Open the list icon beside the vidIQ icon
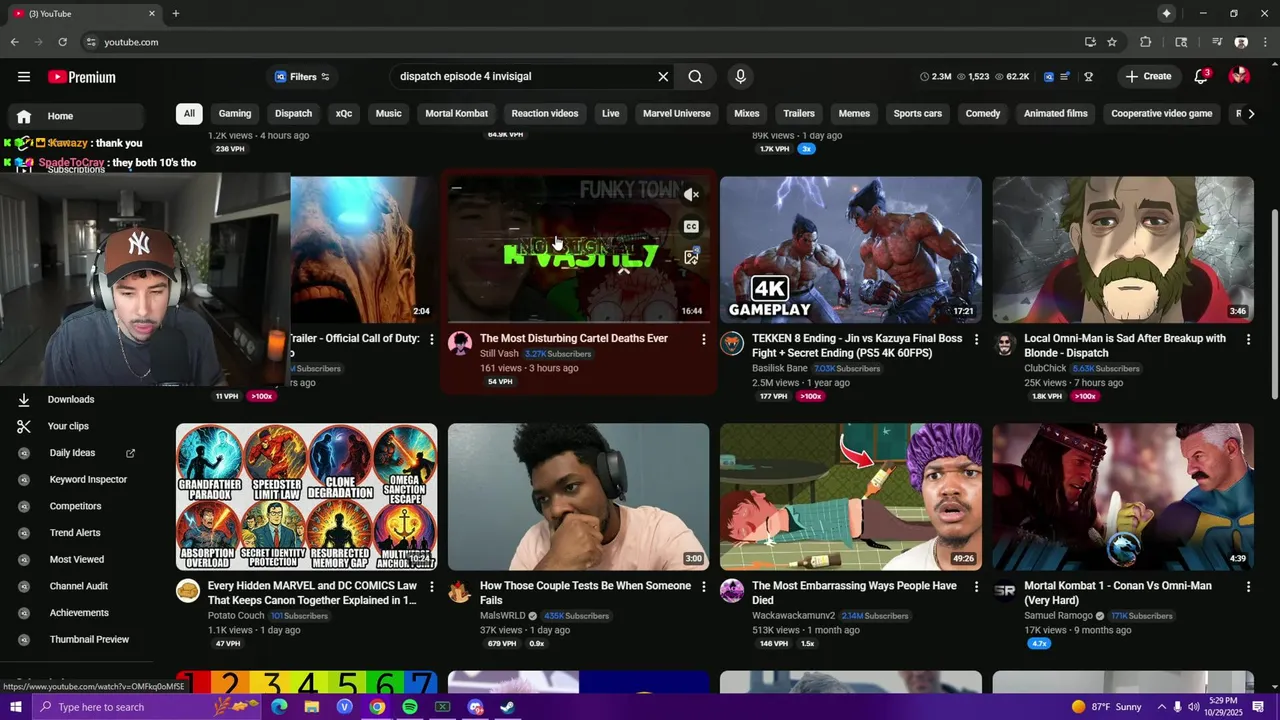 (x=1065, y=77)
